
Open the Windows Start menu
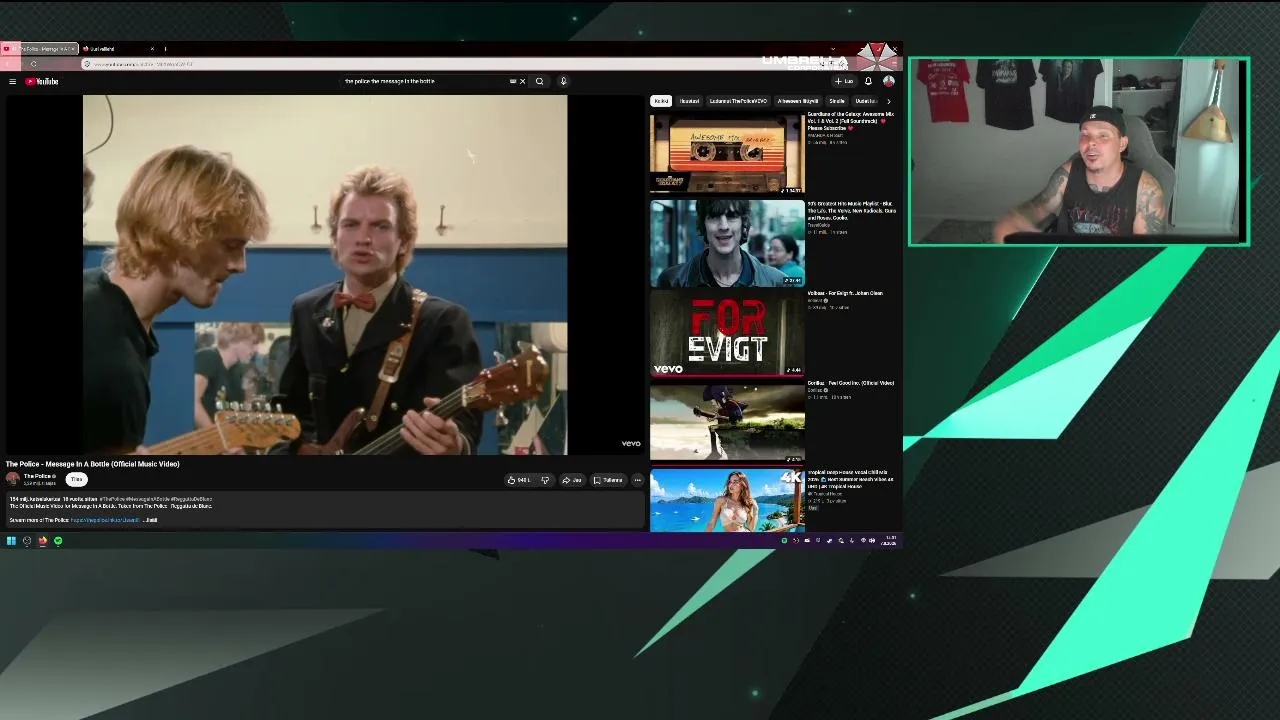click(x=11, y=541)
